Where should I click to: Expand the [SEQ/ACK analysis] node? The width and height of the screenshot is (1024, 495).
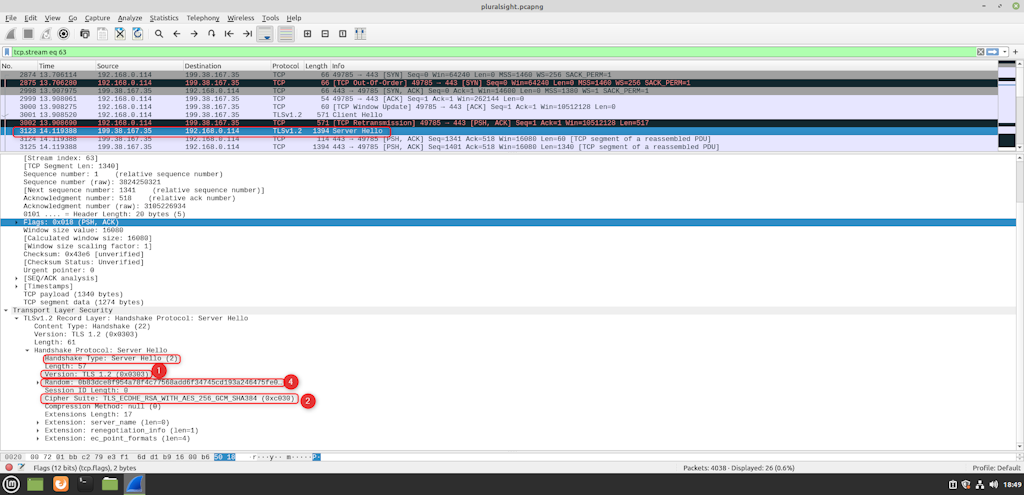coord(17,278)
